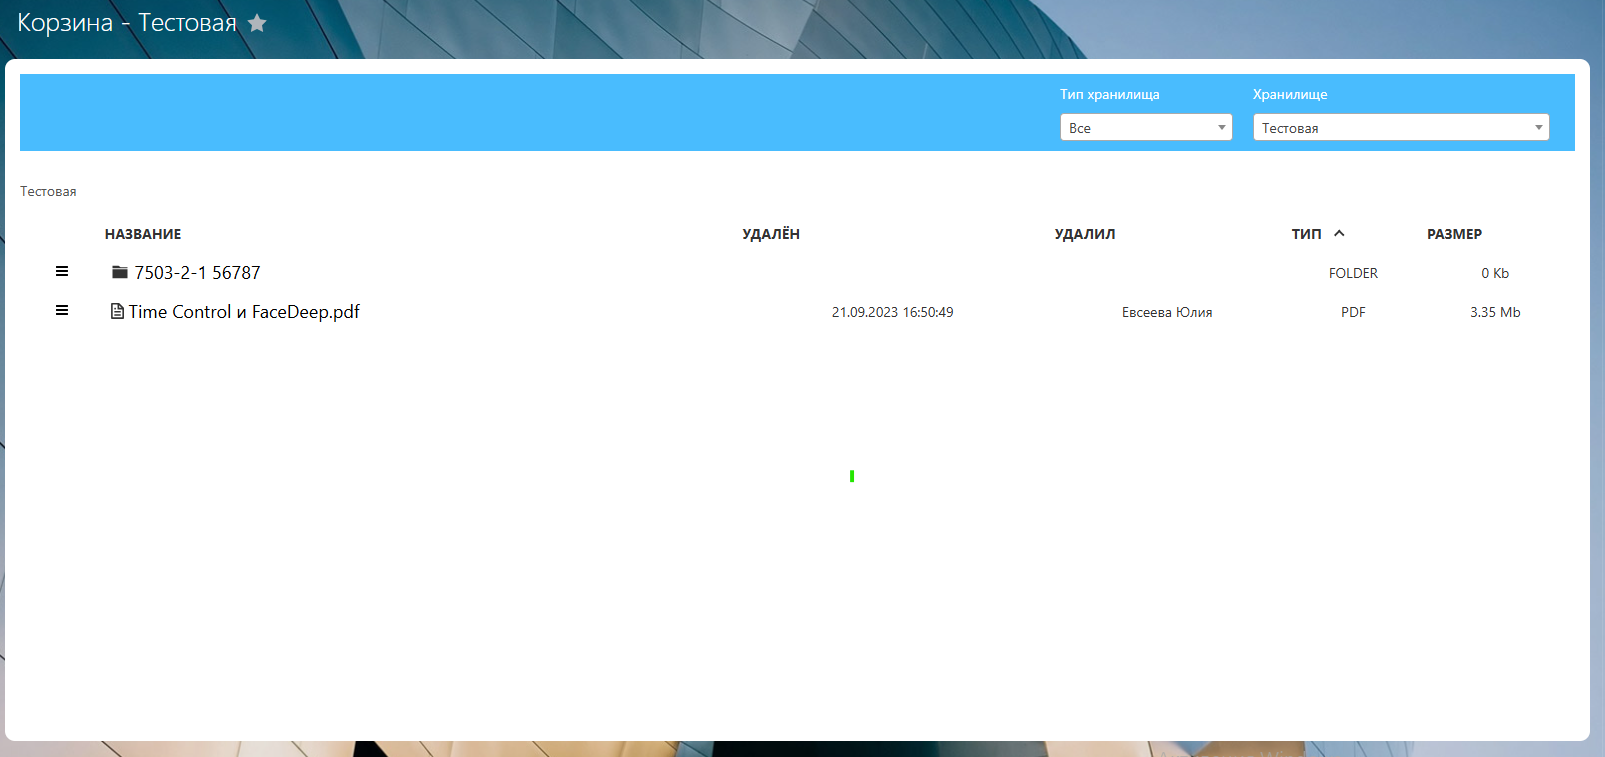The width and height of the screenshot is (1605, 757).
Task: Sort by the РАЗМЕР column header
Action: pos(1454,234)
